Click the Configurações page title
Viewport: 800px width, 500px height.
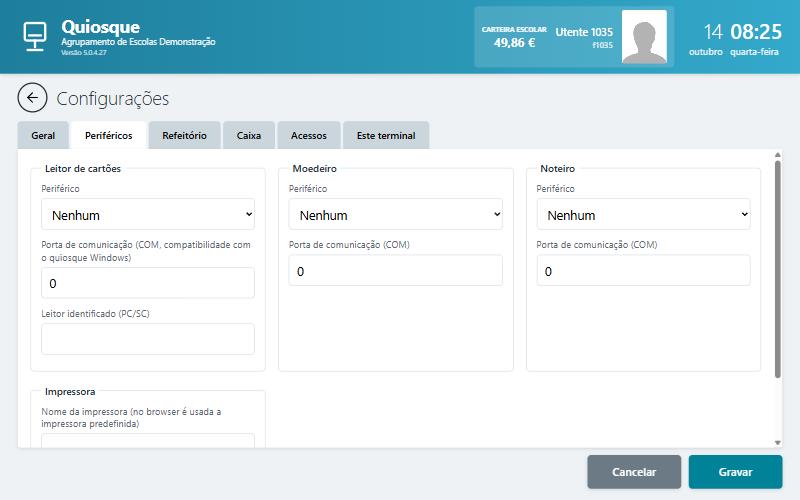click(x=113, y=98)
